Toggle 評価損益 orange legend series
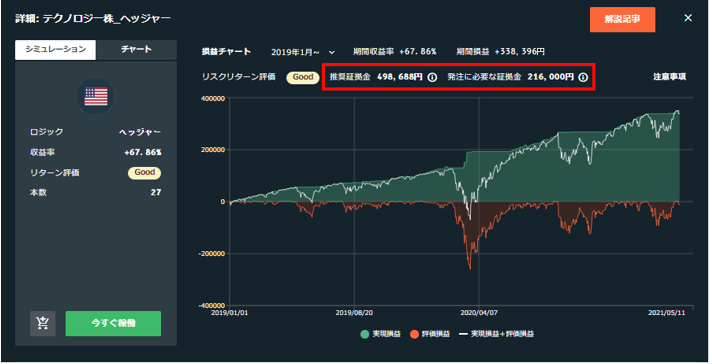 pyautogui.click(x=430, y=334)
